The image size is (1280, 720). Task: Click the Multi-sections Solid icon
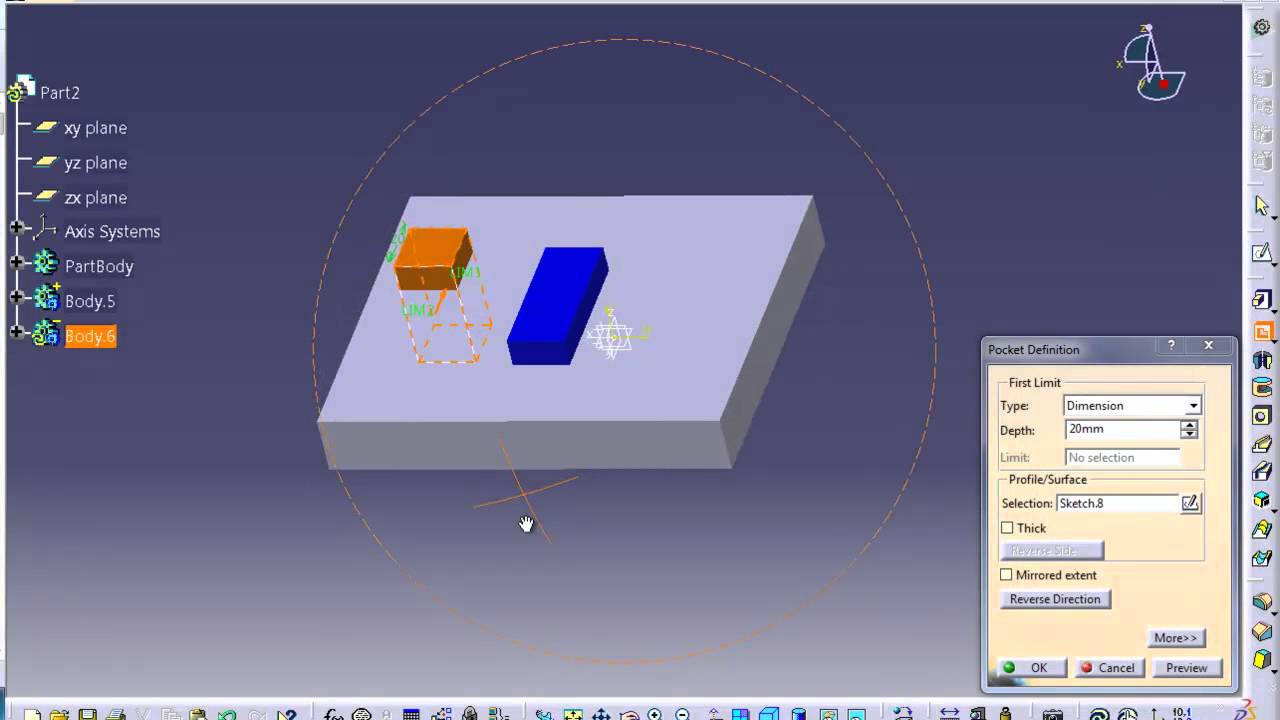[x=1262, y=528]
